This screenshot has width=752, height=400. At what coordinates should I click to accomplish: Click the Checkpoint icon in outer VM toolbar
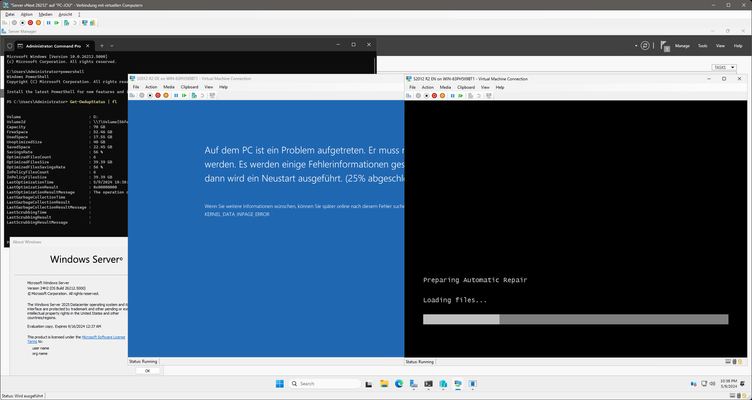[x=67, y=23]
